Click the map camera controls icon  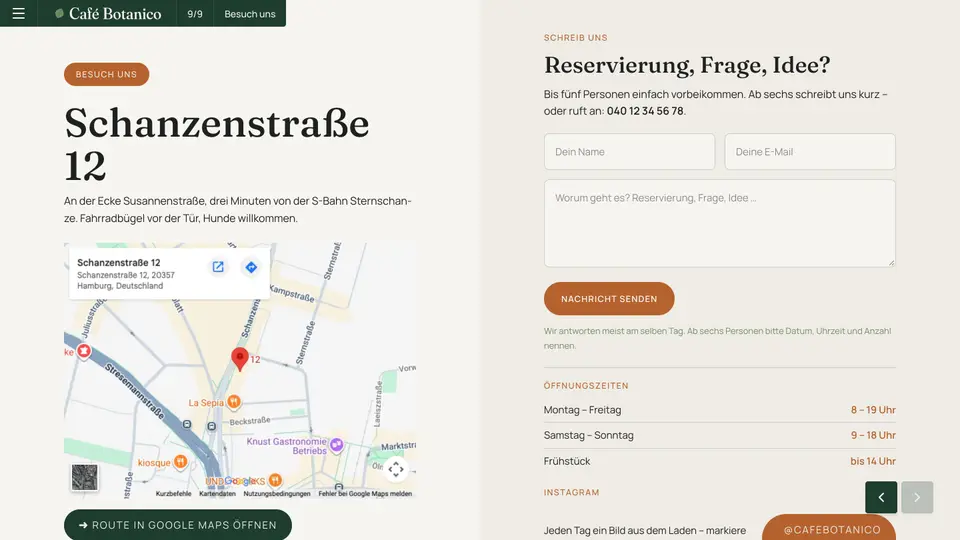(396, 470)
